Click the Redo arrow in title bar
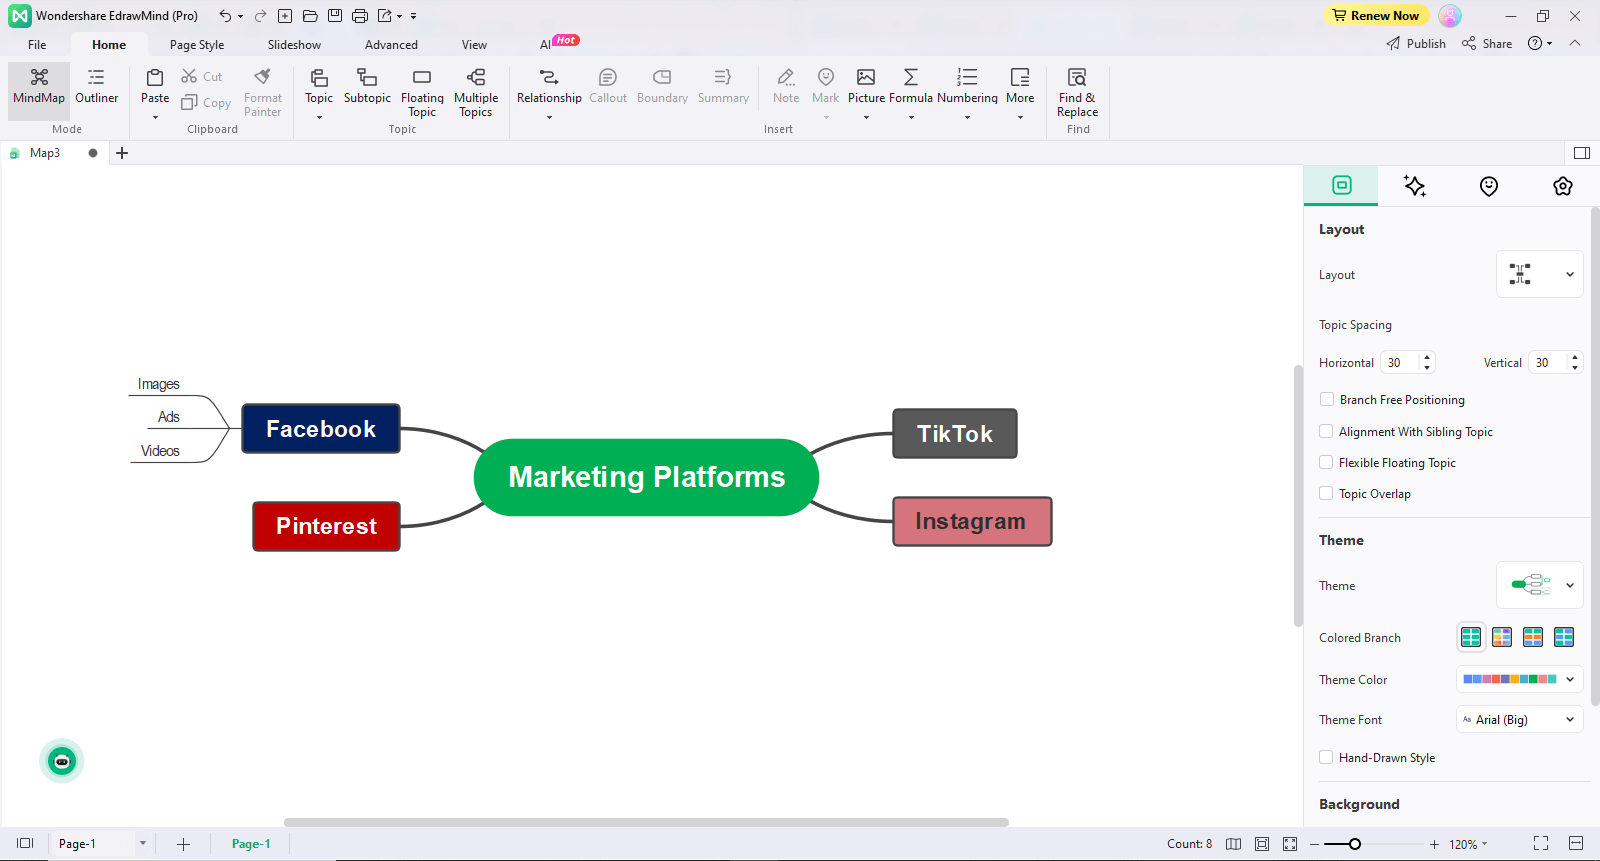Viewport: 1600px width, 861px height. coord(260,16)
